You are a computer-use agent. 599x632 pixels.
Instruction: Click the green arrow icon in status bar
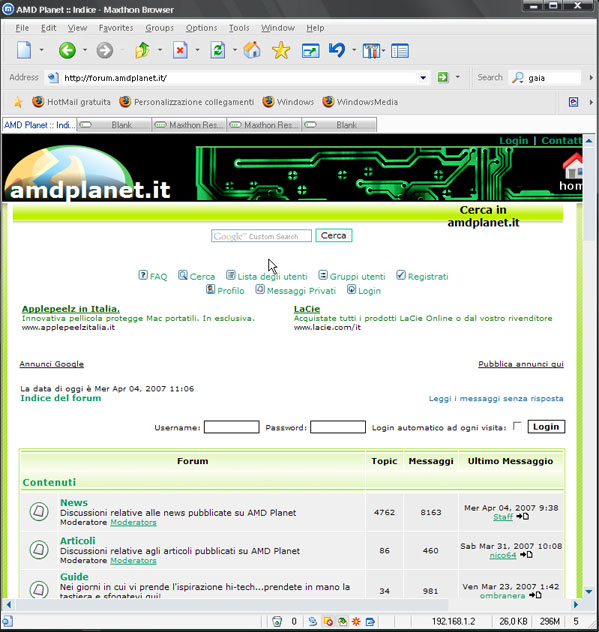[342, 621]
